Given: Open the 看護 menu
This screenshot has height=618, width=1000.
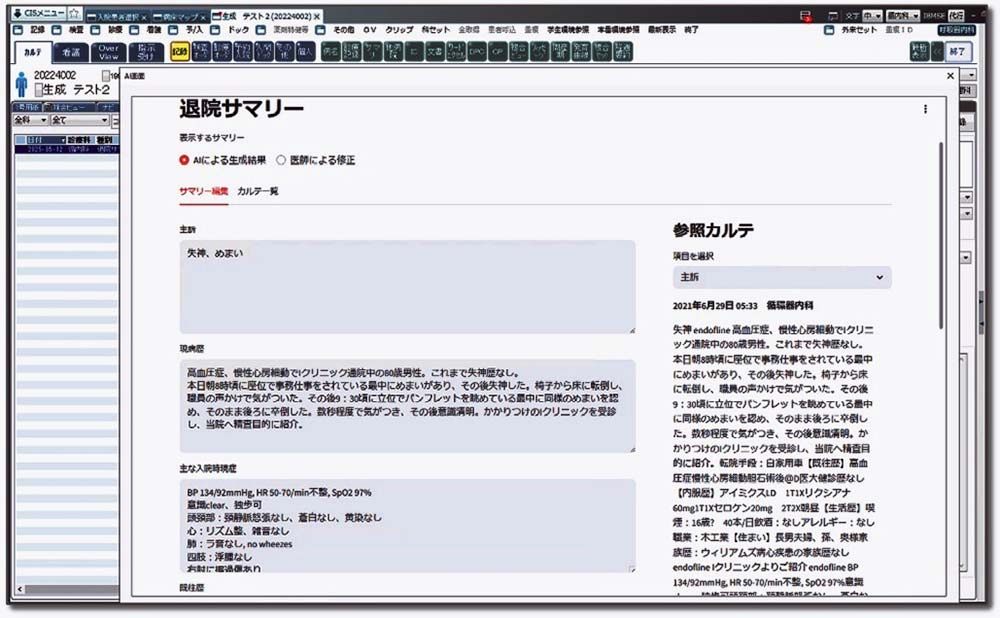Looking at the screenshot, I should pos(154,30).
